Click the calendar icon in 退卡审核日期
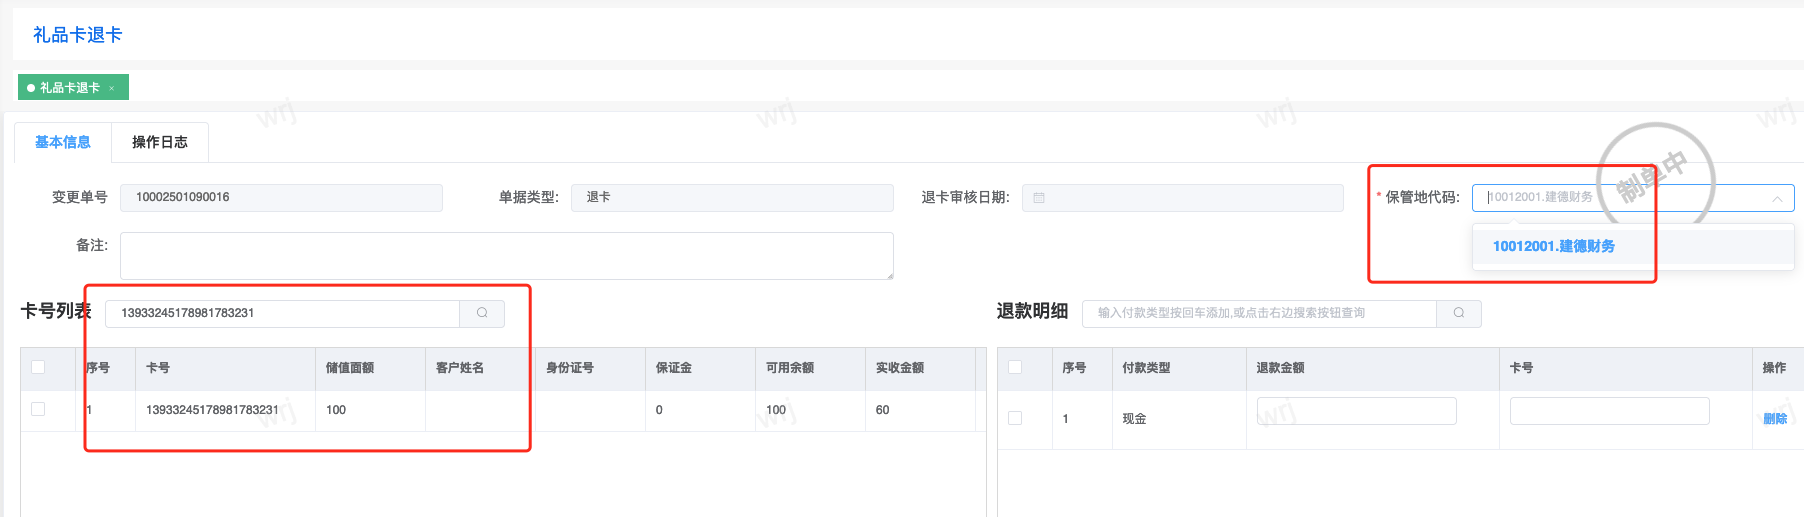The width and height of the screenshot is (1804, 517). [1039, 198]
